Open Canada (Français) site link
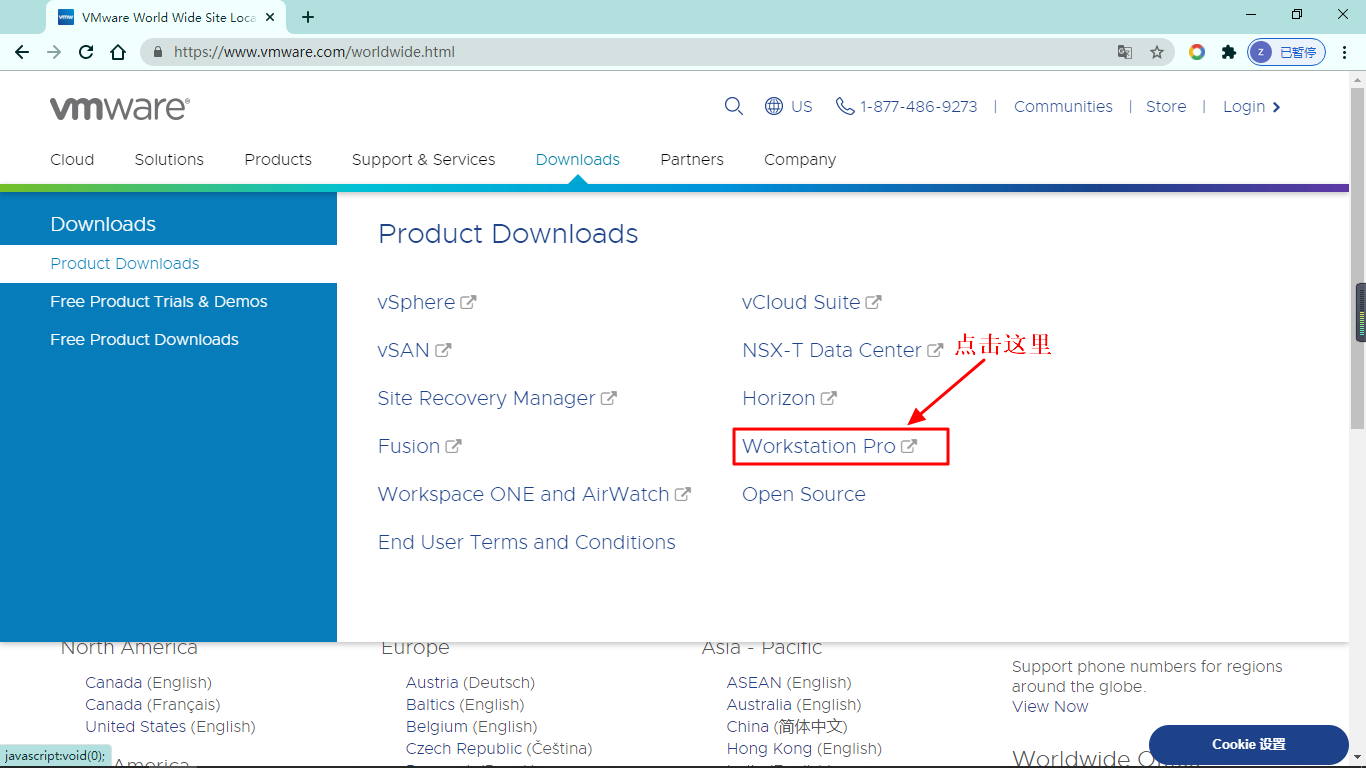This screenshot has height=768, width=1366. click(153, 705)
